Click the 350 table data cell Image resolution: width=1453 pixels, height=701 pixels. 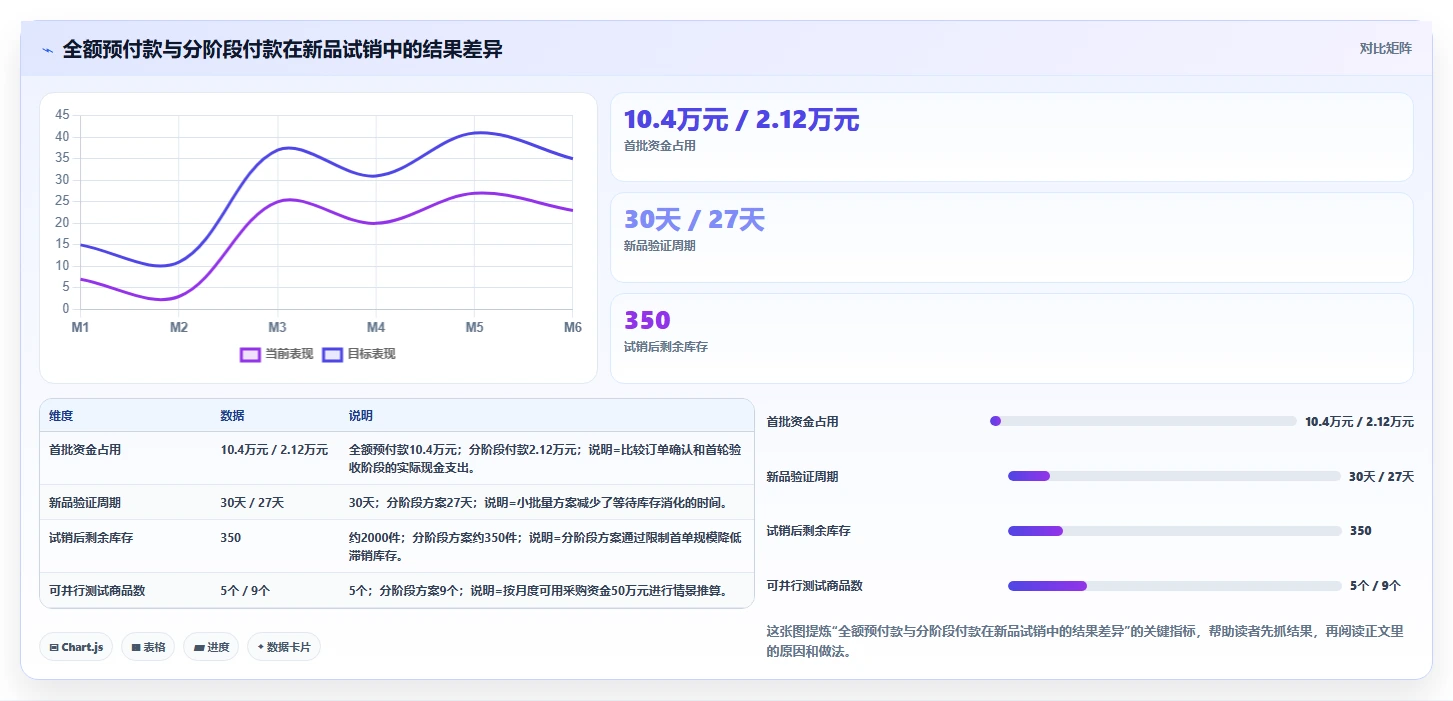230,538
